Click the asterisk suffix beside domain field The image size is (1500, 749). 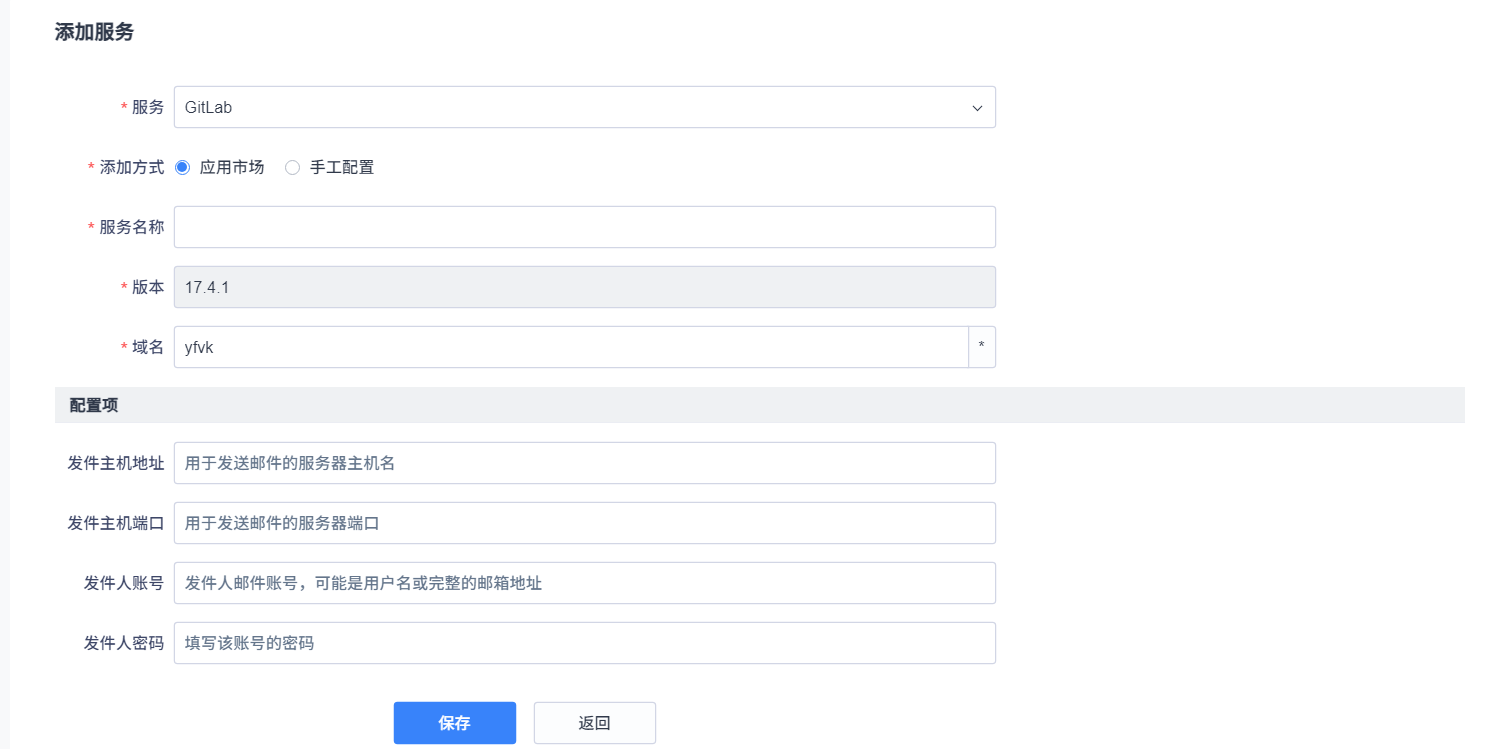pyautogui.click(x=982, y=347)
